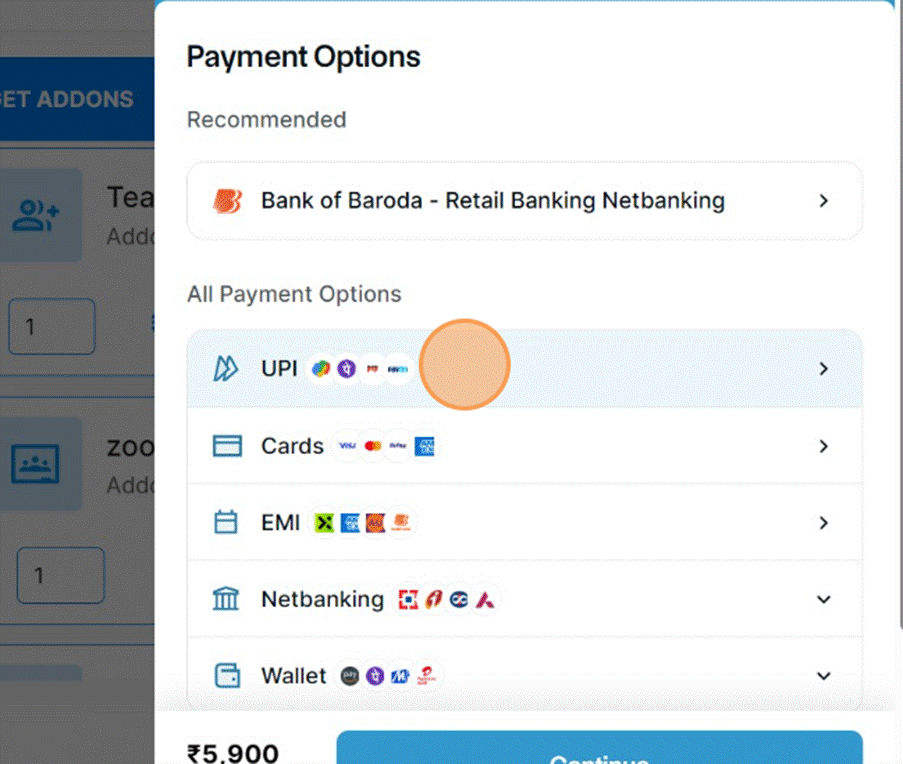The height and width of the screenshot is (764, 903).
Task: Select the UPI payment option
Action: (x=279, y=369)
